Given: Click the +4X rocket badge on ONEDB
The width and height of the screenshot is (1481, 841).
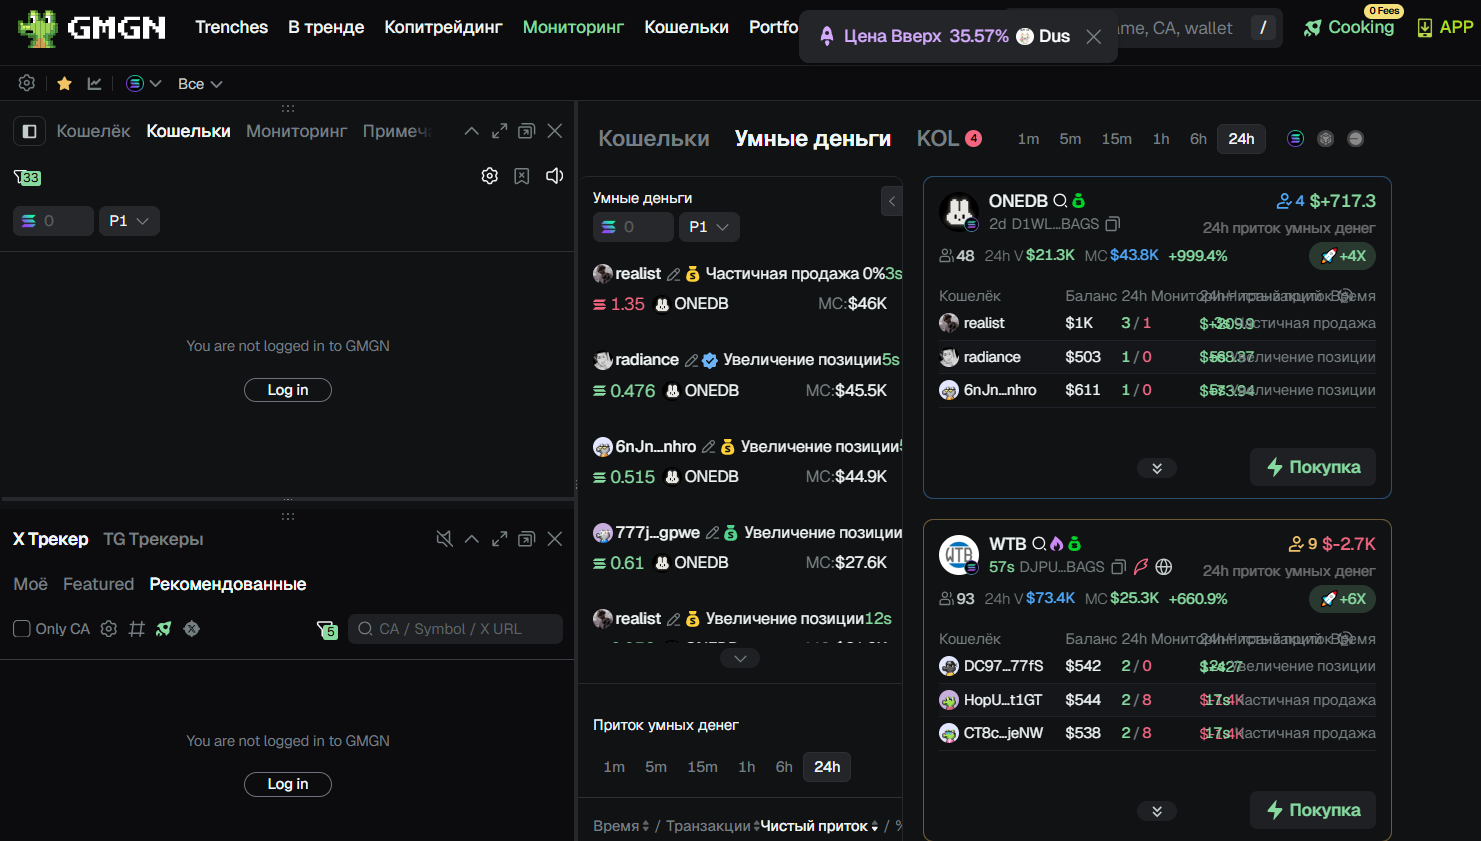Looking at the screenshot, I should point(1343,256).
